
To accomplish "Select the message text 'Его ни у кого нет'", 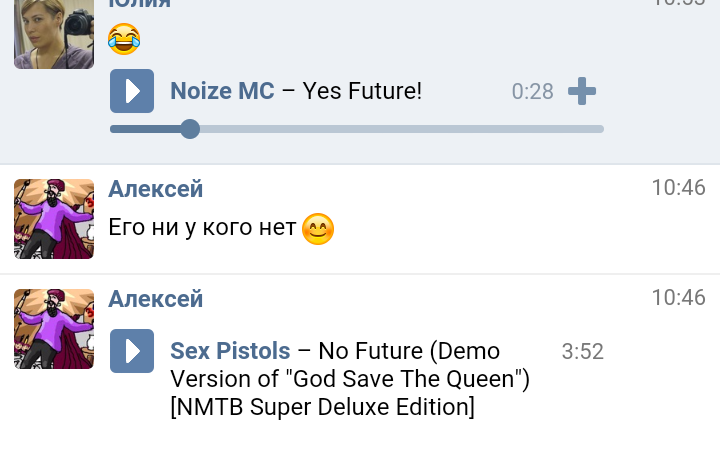I will pos(202,229).
